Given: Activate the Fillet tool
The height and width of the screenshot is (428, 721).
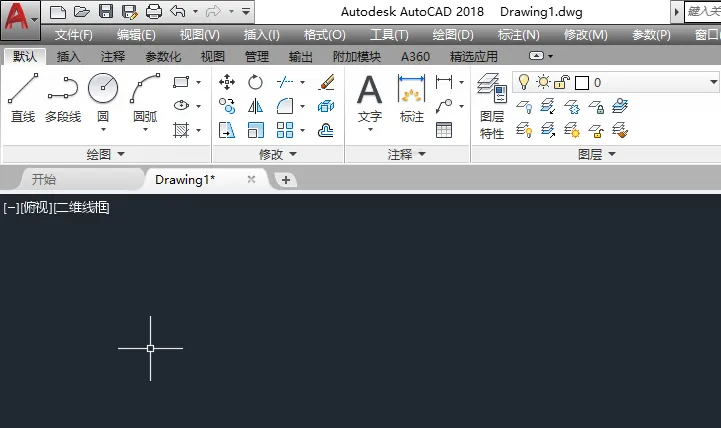Looking at the screenshot, I should pos(285,106).
